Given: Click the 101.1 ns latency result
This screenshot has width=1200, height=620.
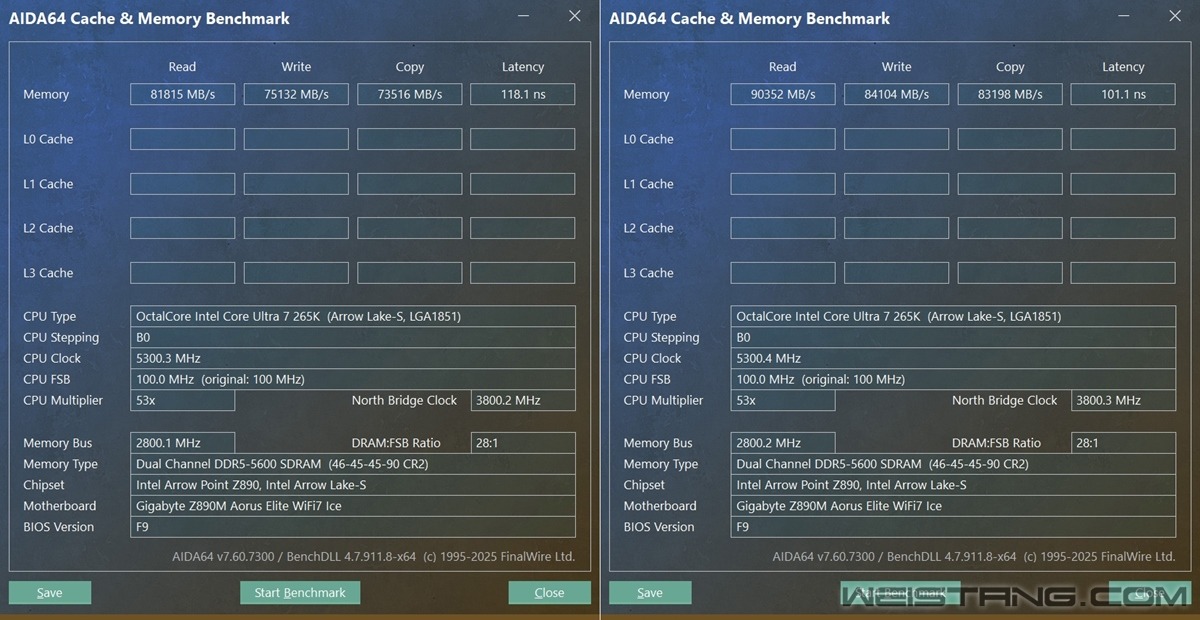Looking at the screenshot, I should (1123, 94).
